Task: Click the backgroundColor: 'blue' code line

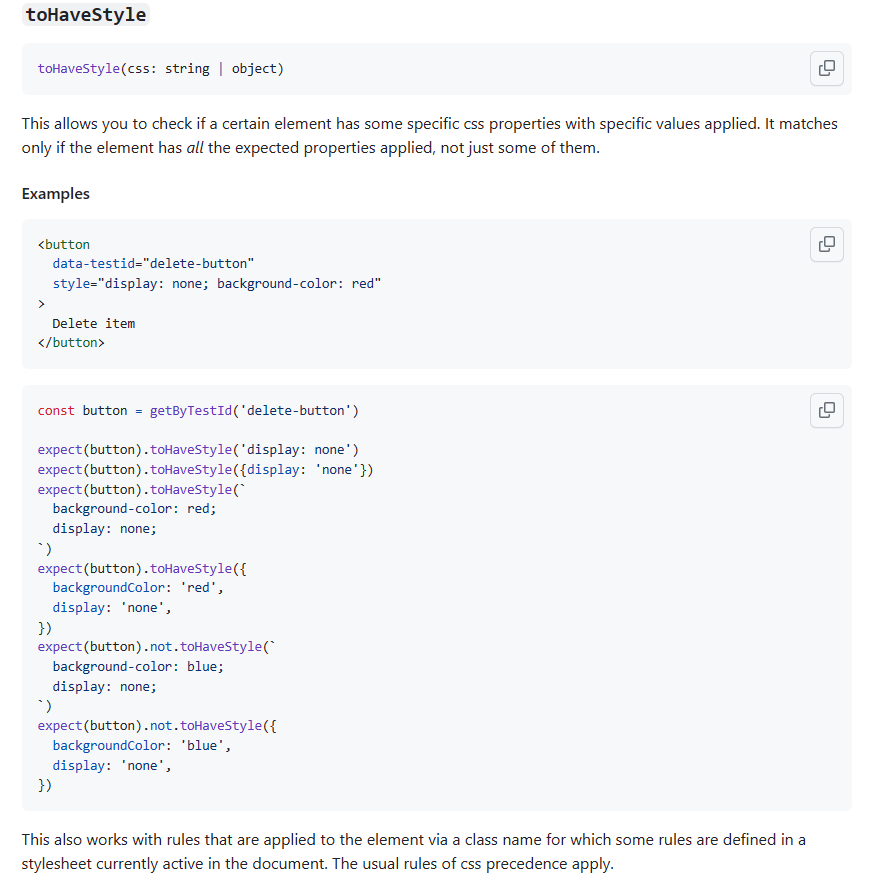Action: 142,746
